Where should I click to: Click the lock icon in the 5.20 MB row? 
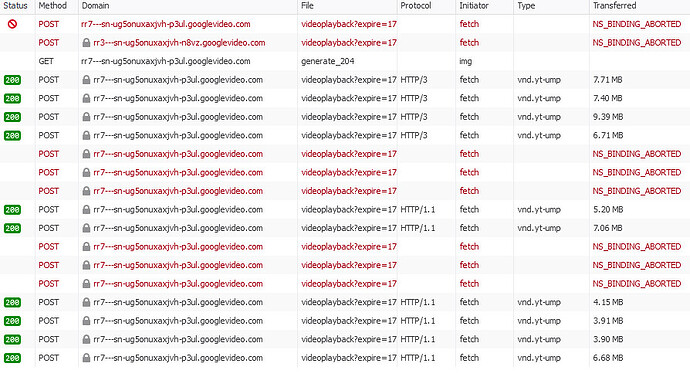point(86,210)
